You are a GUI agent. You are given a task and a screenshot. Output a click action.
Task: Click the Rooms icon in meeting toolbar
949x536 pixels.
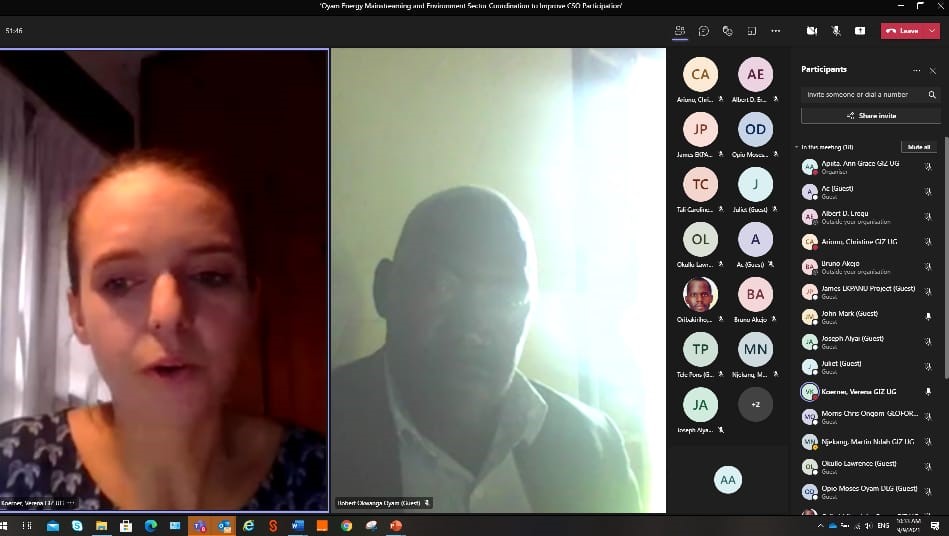click(752, 31)
